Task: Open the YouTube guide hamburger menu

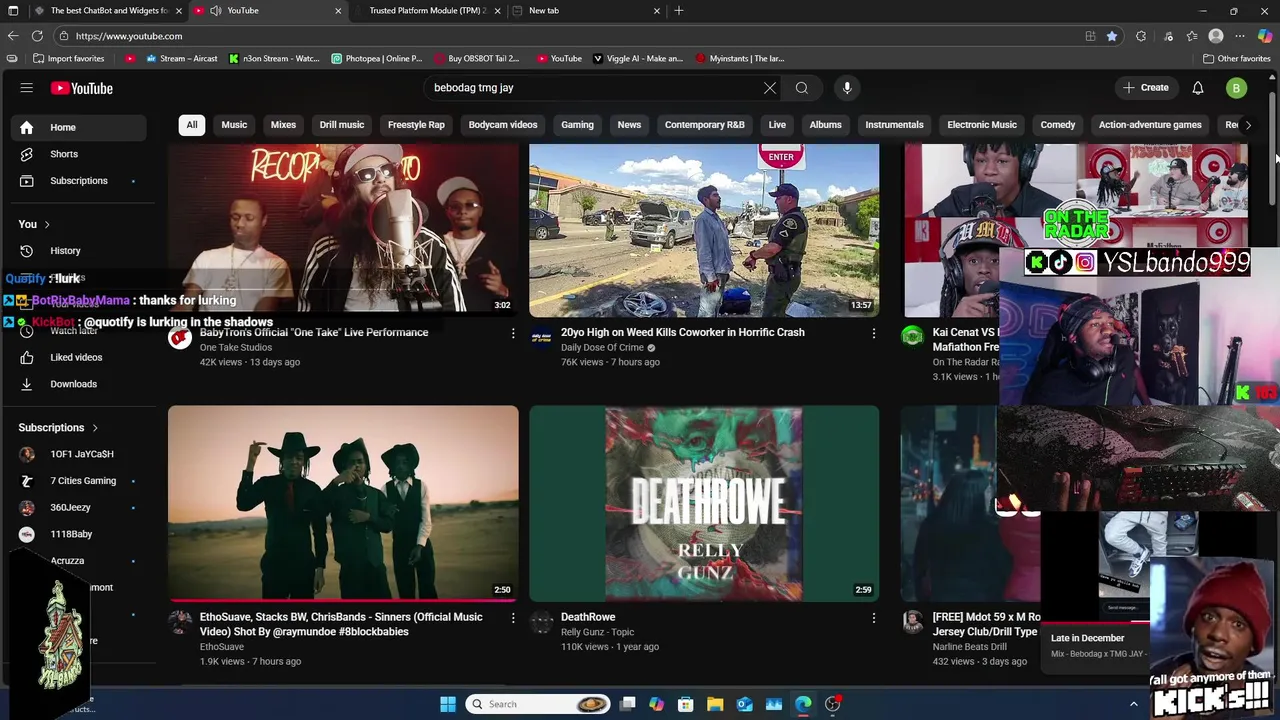Action: coord(27,88)
